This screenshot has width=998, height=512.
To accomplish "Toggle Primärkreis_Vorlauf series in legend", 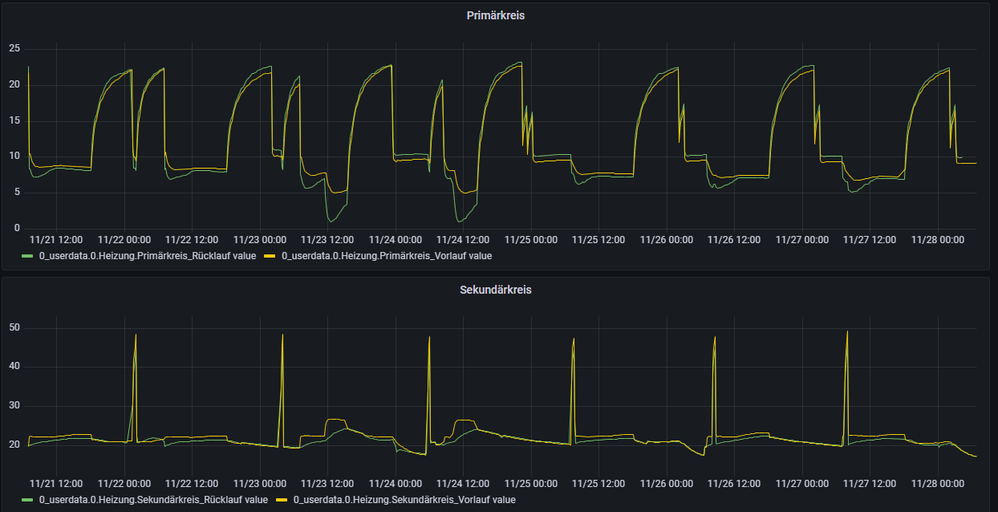I will pyautogui.click(x=386, y=256).
